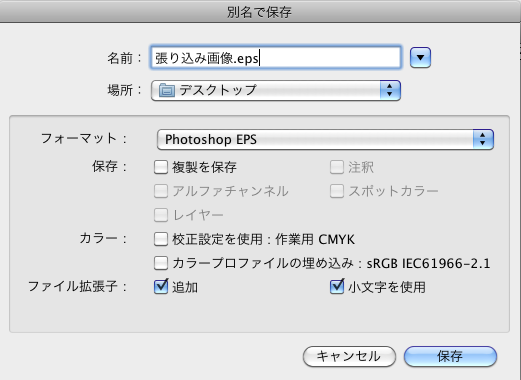521x380 pixels.
Task: Enable 校正設定を使用 作業用 CMYK checkbox
Action: pos(161,239)
